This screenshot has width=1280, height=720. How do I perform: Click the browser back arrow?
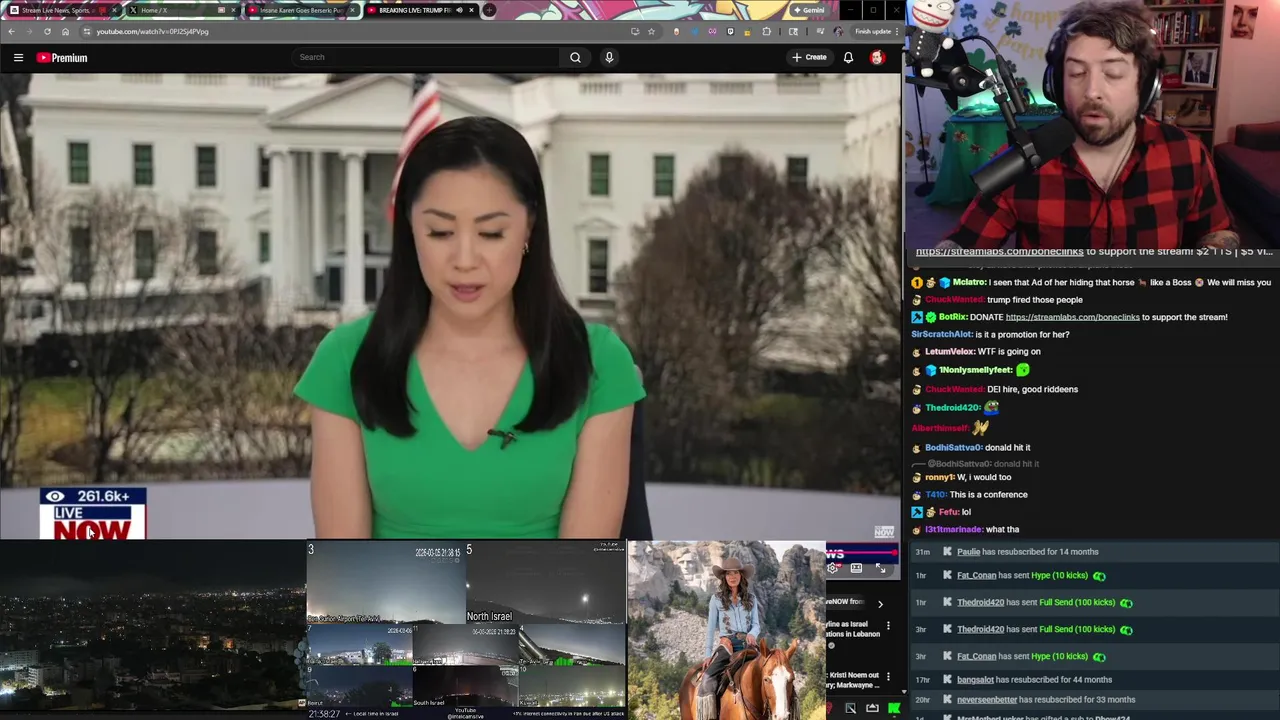(11, 31)
